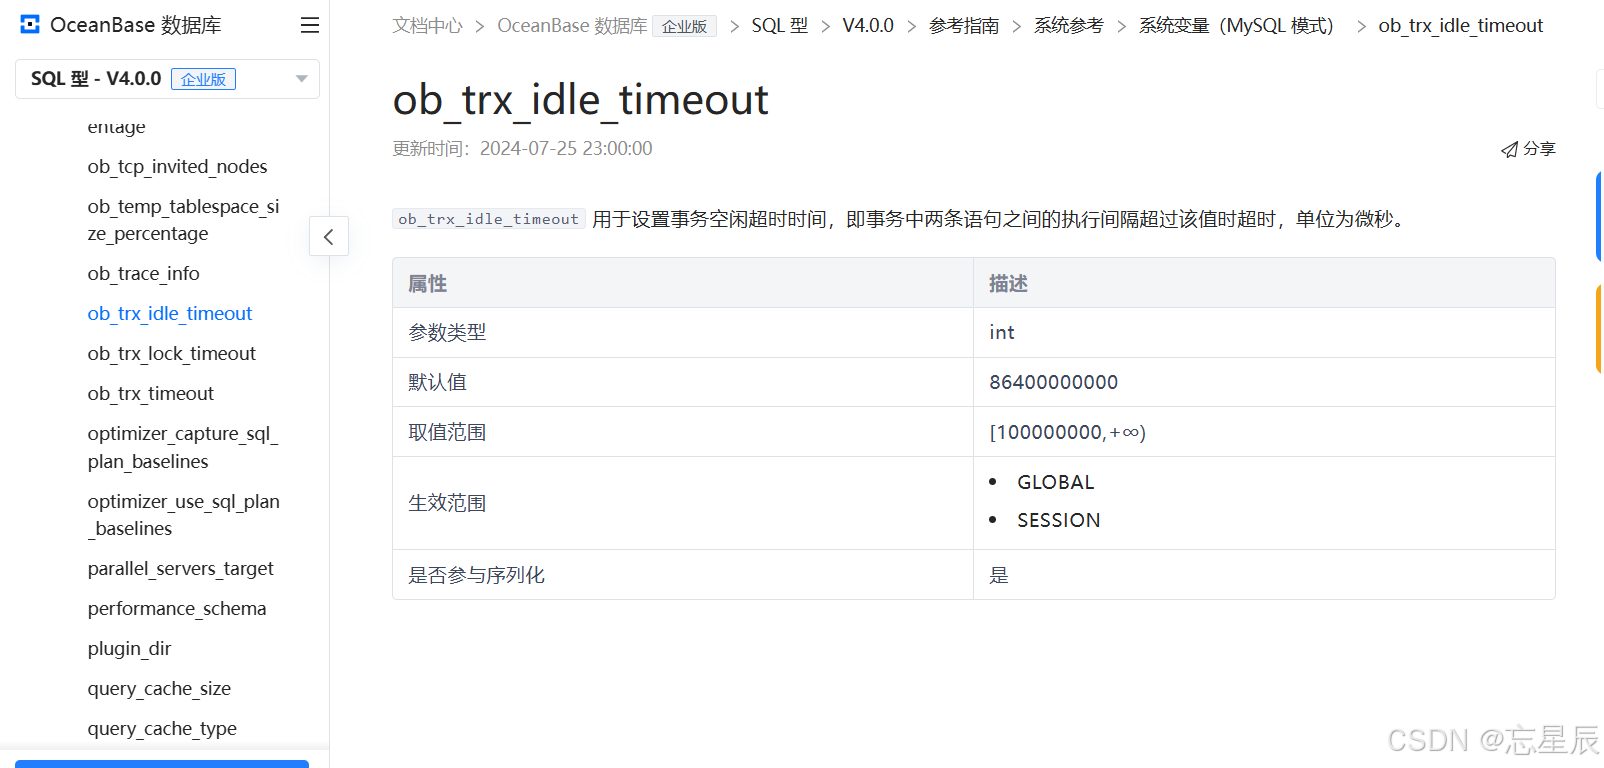
Task: Collapse the sidebar with the left chevron
Action: 329,237
